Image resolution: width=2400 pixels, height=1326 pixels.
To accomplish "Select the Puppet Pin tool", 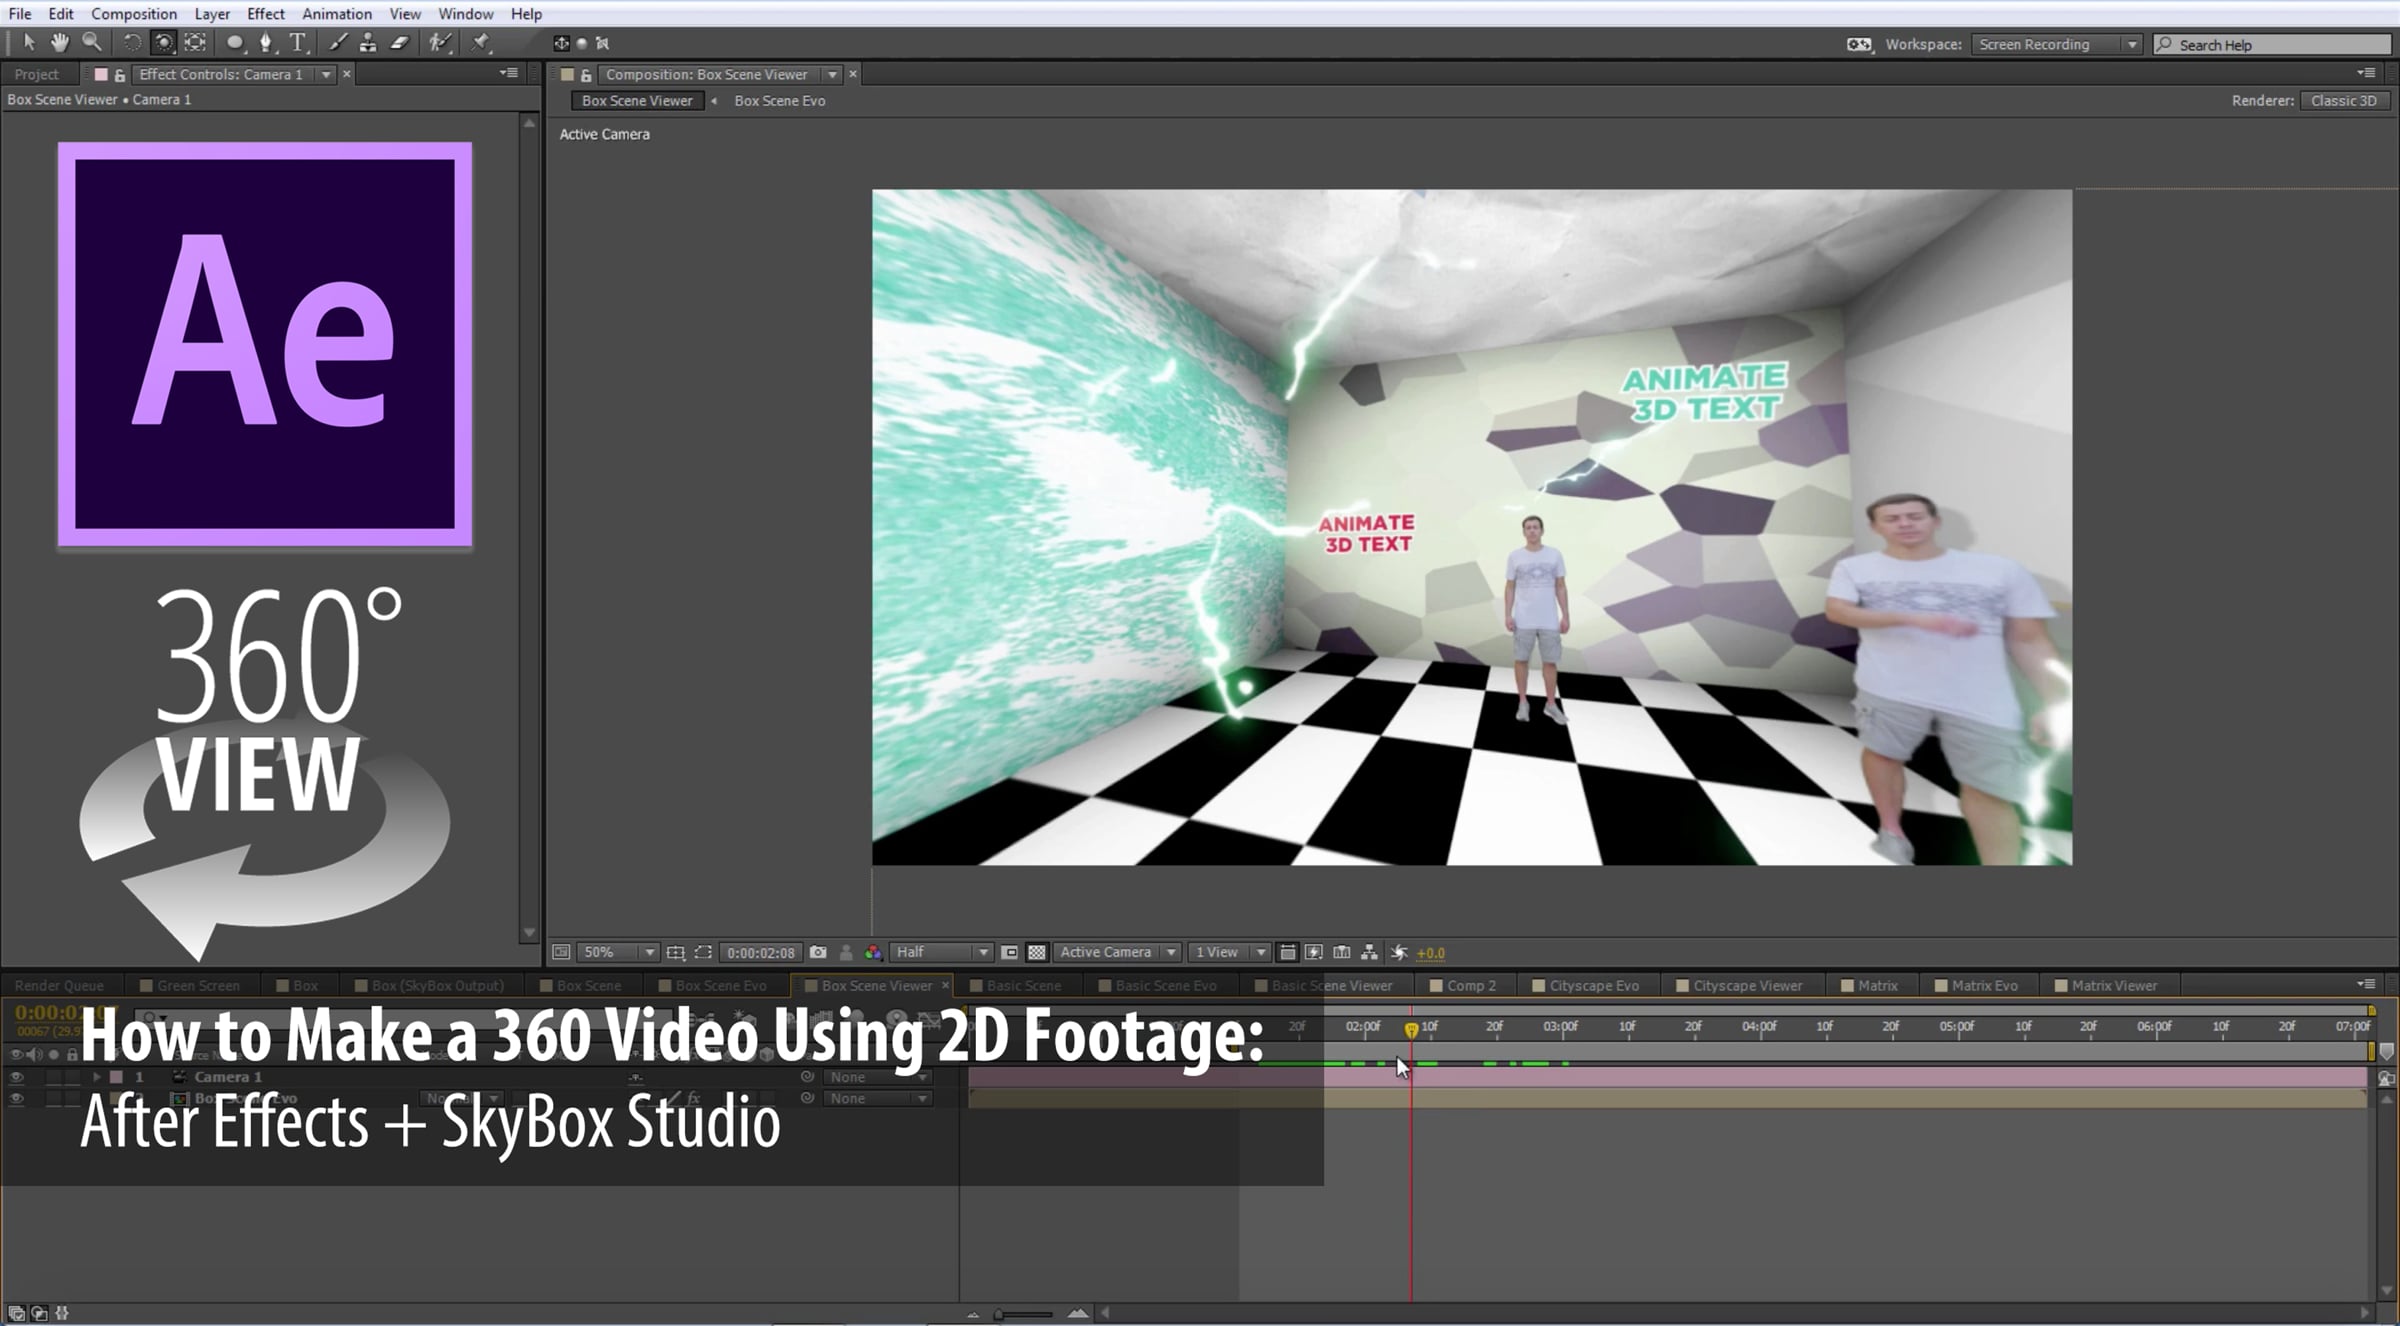I will tap(481, 42).
